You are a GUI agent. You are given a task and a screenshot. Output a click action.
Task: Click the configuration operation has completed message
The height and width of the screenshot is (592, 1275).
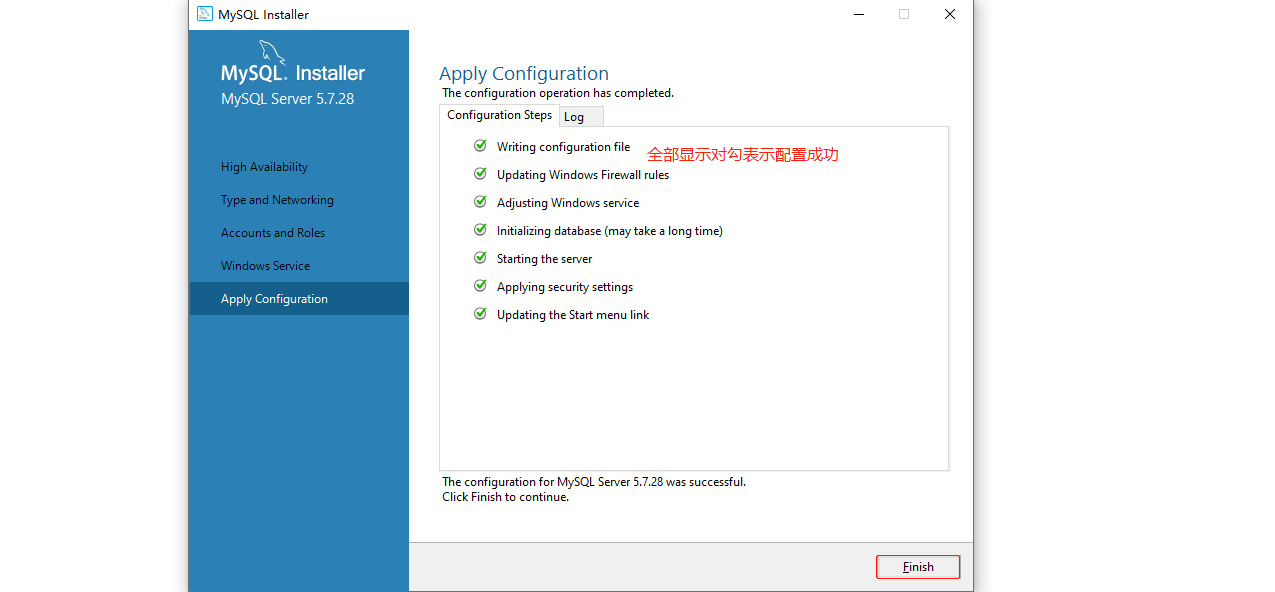[x=558, y=93]
